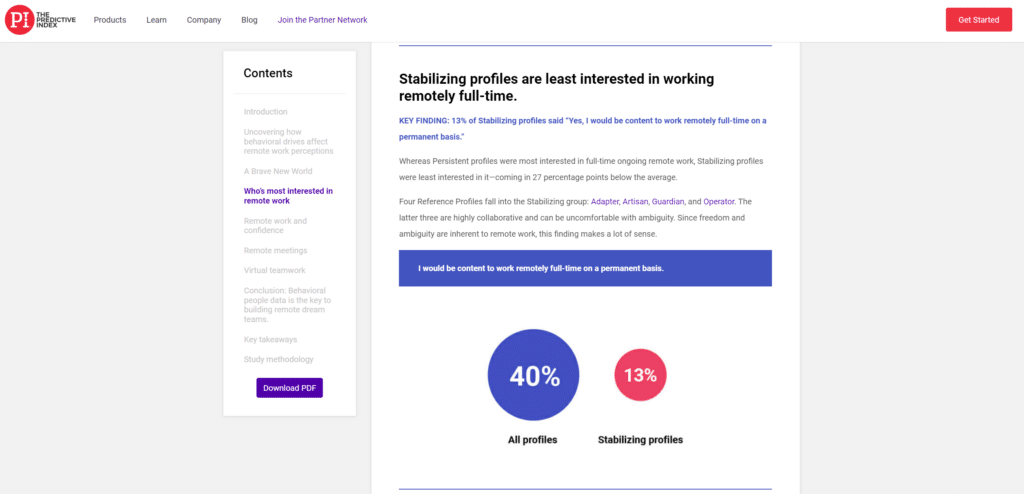1024x494 pixels.
Task: Open the Guardian reference profile link
Action: pos(667,201)
